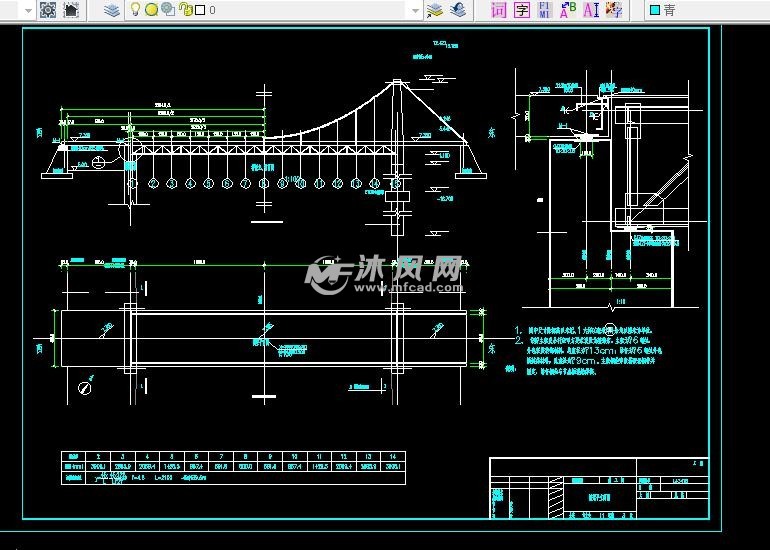Toggle the layer lock padlock
The image size is (770, 550).
185,10
